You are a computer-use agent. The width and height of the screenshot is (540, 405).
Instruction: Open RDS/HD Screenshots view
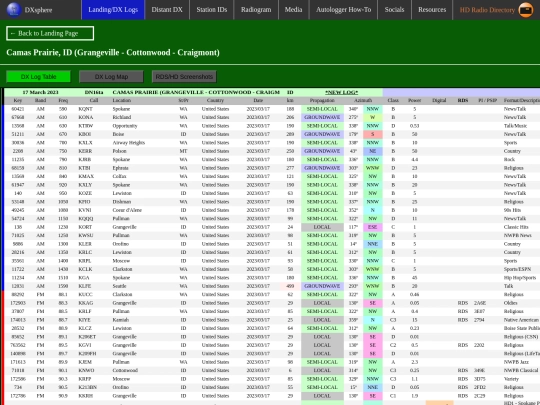(184, 76)
